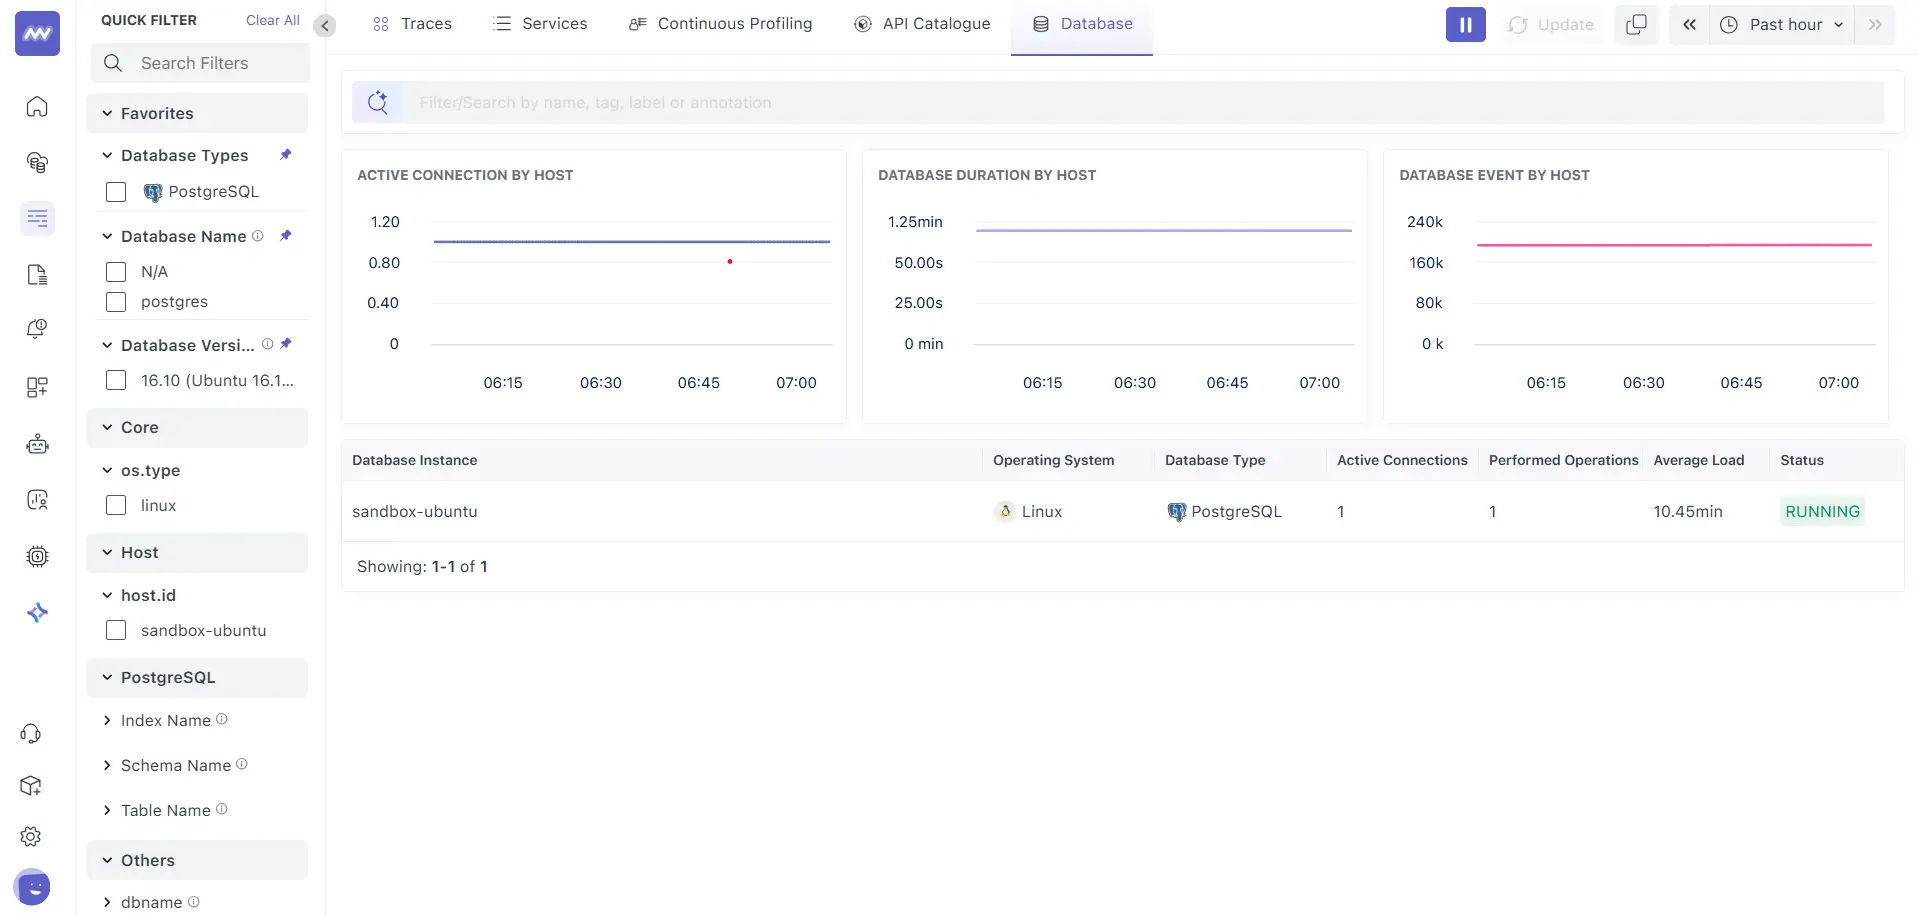This screenshot has width=1918, height=916.
Task: Switch to the API Catalogue tab
Action: (922, 23)
